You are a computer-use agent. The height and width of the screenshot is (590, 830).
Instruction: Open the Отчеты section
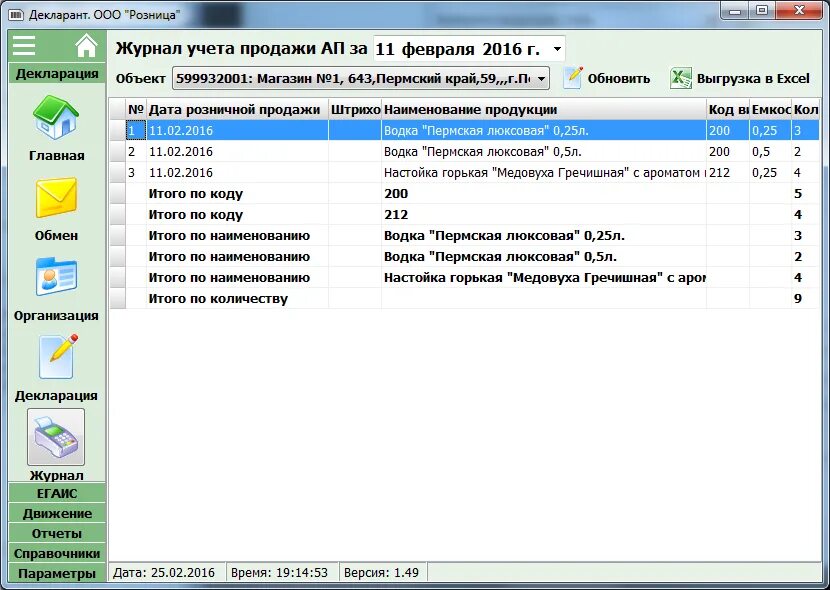point(54,532)
